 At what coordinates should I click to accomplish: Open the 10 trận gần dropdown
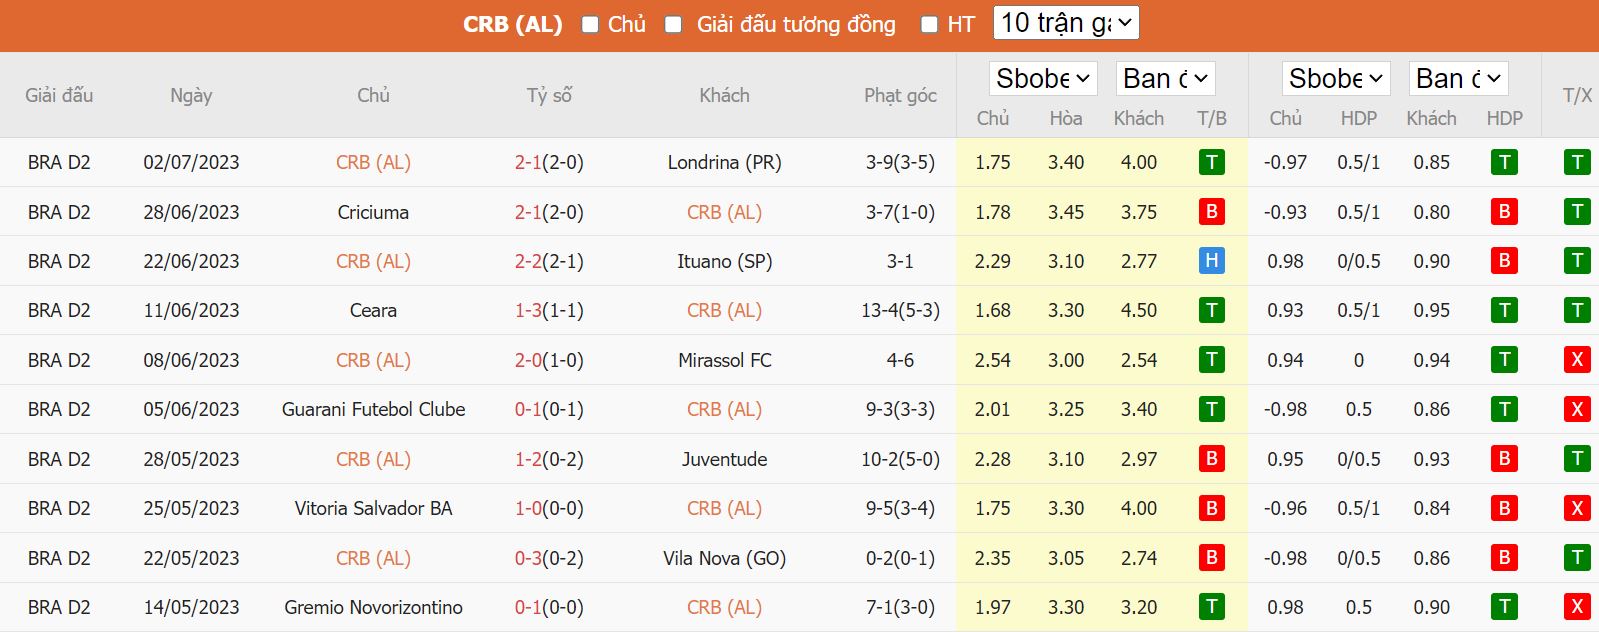1065,23
